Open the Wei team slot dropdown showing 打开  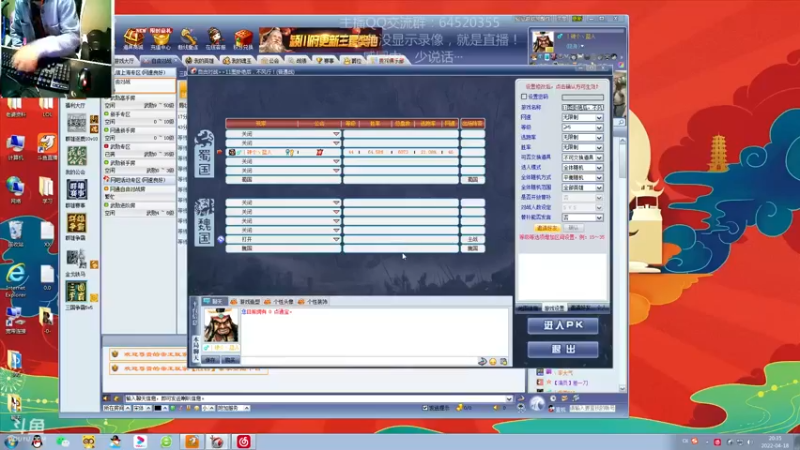336,239
